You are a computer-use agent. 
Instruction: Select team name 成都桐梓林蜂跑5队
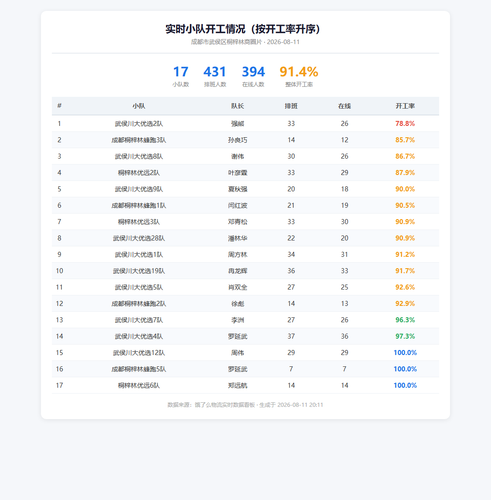(x=139, y=369)
